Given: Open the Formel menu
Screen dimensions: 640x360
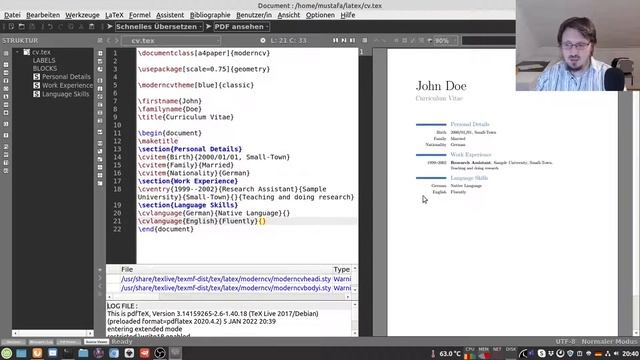Looking at the screenshot, I should click(x=140, y=15).
